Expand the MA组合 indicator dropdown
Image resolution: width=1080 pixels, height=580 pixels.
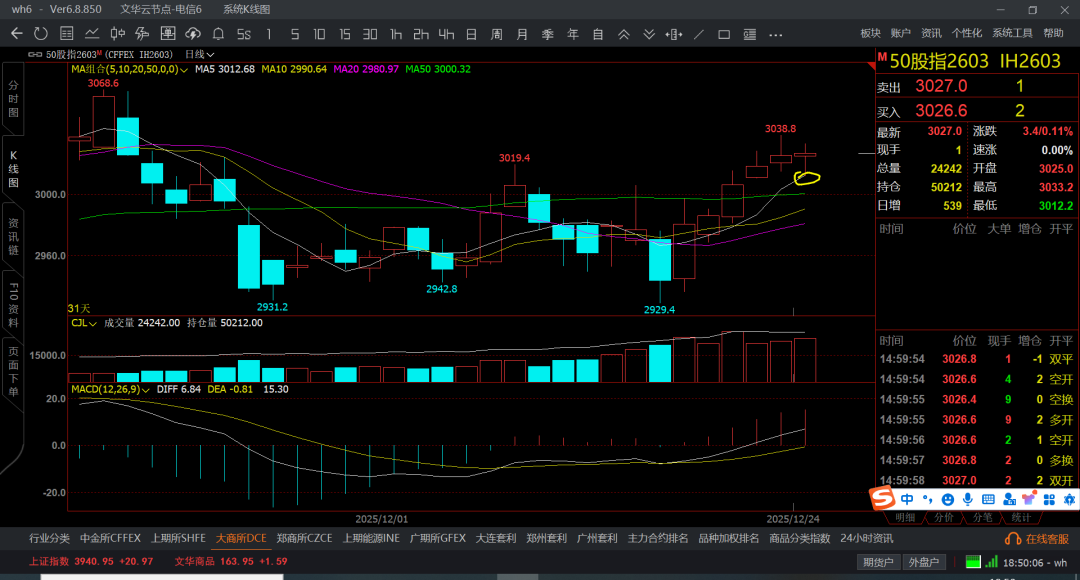[x=129, y=70]
